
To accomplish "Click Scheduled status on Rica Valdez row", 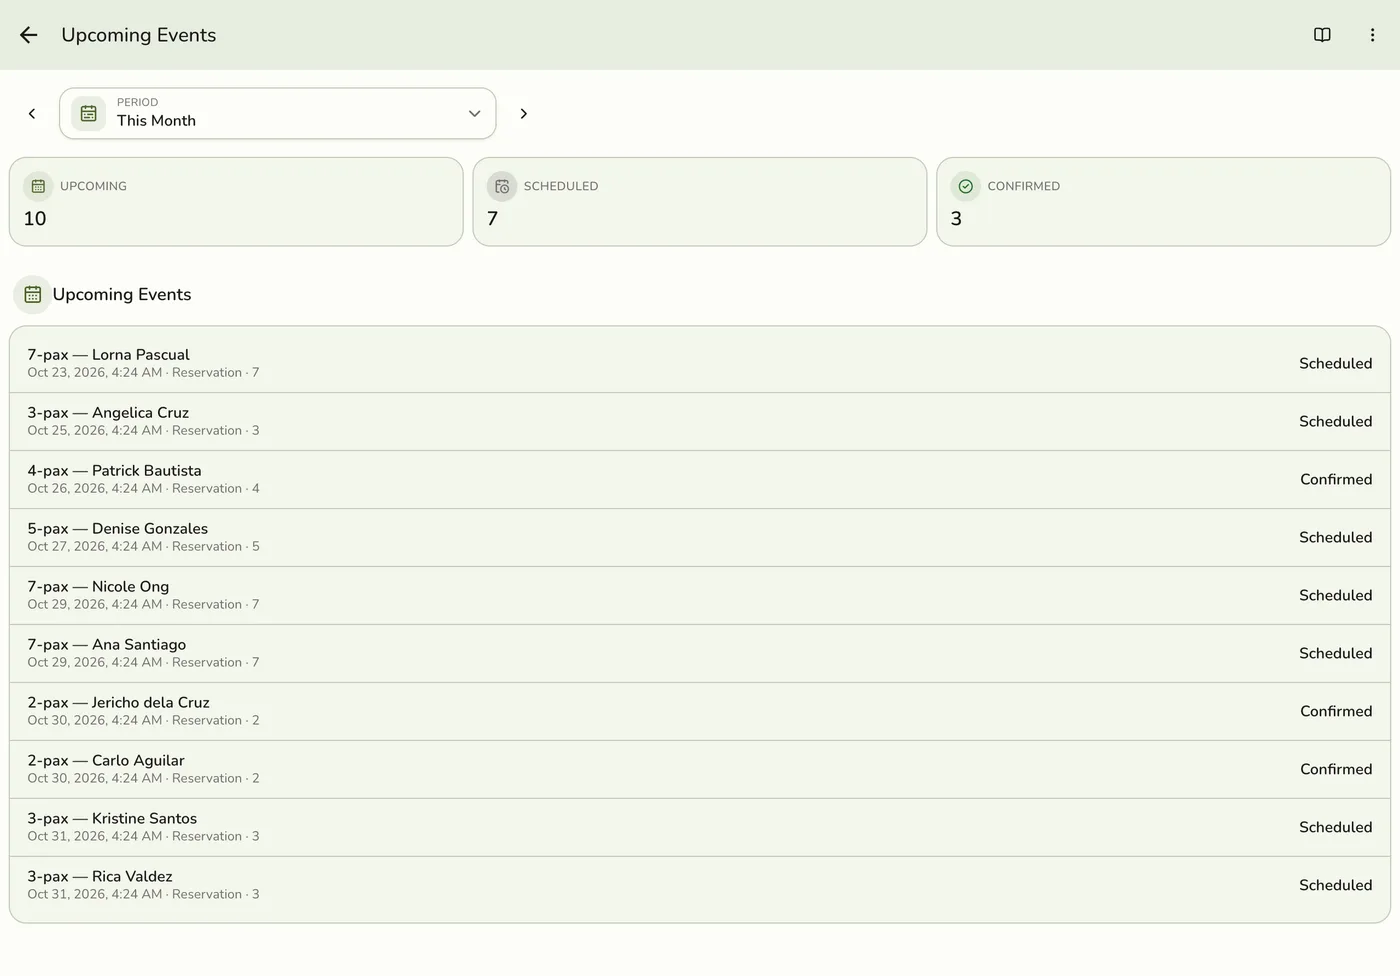I will 1335,886.
